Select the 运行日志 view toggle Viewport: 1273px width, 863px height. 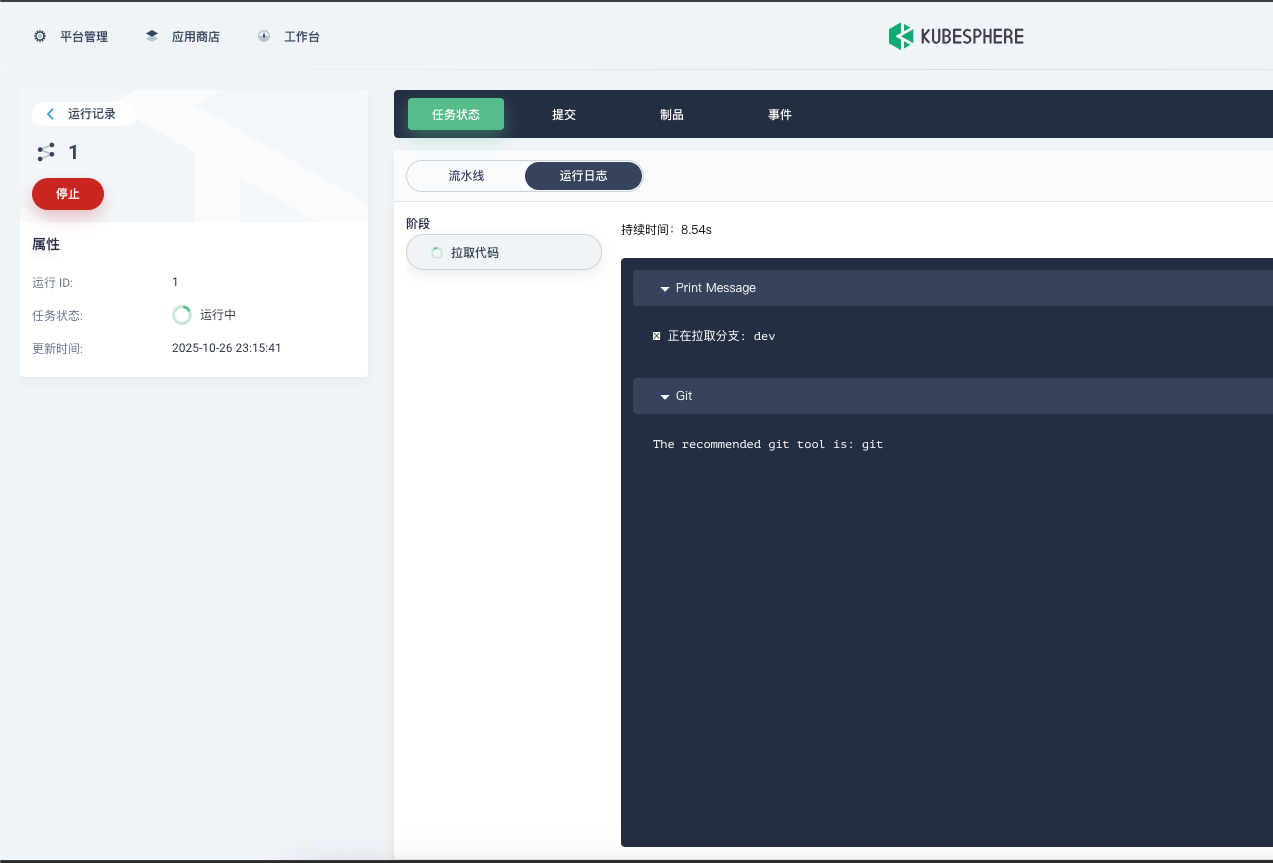coord(583,176)
